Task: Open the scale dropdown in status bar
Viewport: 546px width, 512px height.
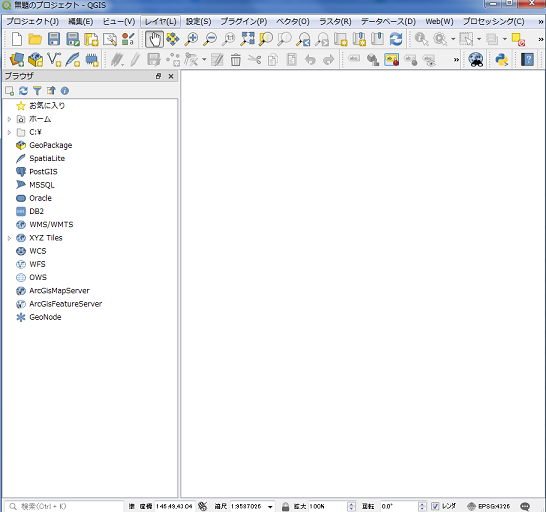Action: pos(270,506)
